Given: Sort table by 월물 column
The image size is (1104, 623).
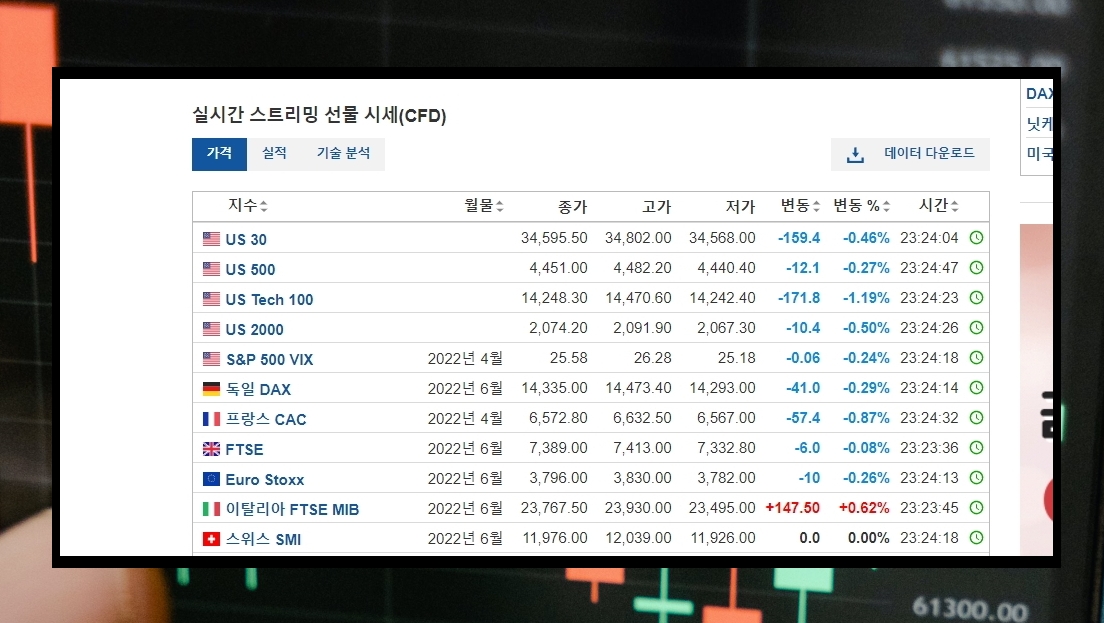Looking at the screenshot, I should [484, 206].
